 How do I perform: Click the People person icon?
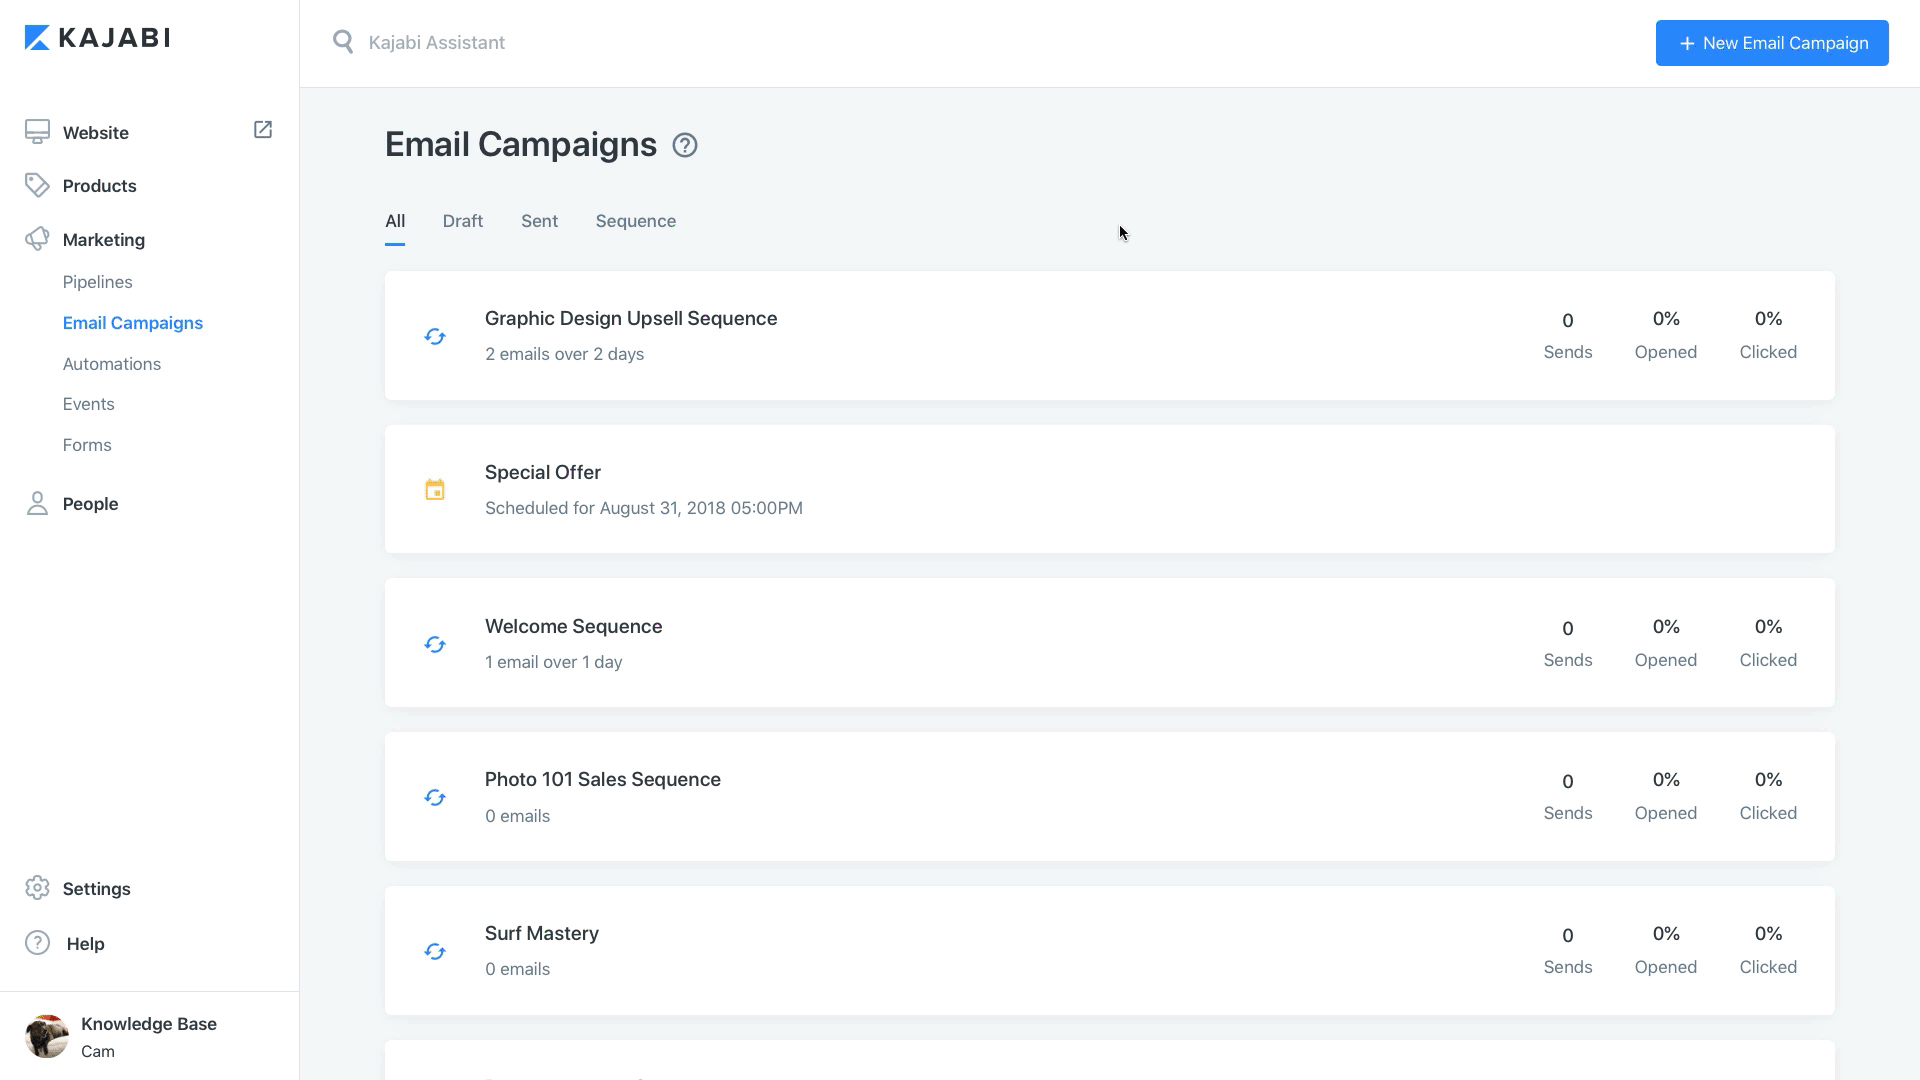coord(37,503)
